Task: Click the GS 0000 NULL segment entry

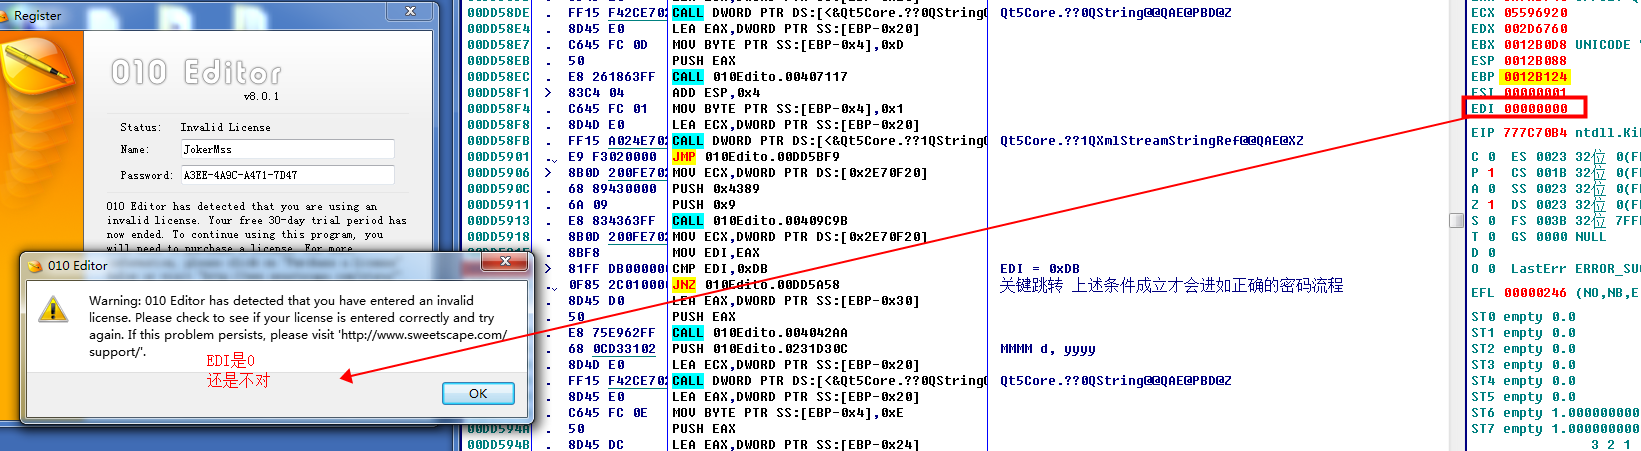Action: point(1558,237)
